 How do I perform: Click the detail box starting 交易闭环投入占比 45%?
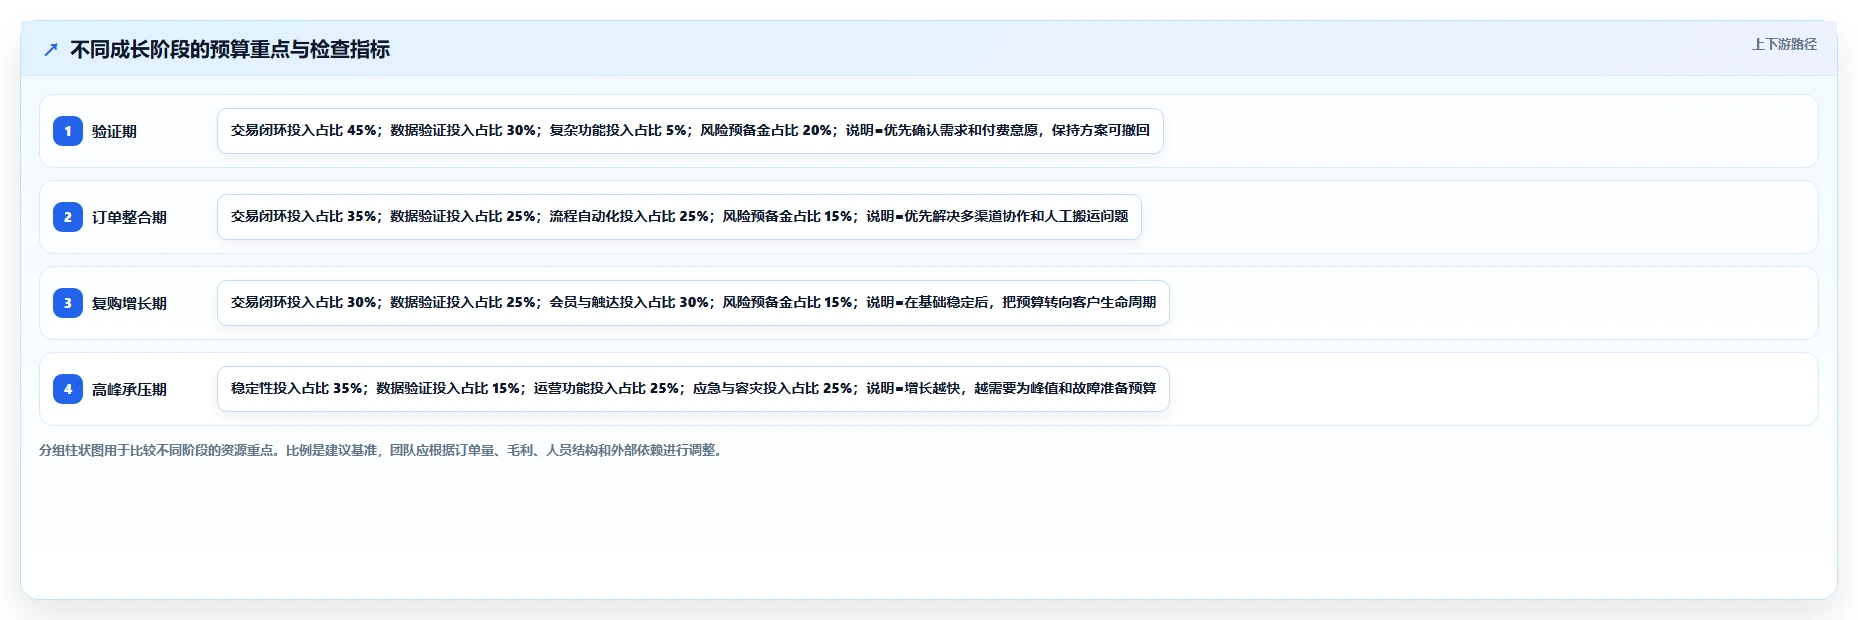click(x=690, y=131)
